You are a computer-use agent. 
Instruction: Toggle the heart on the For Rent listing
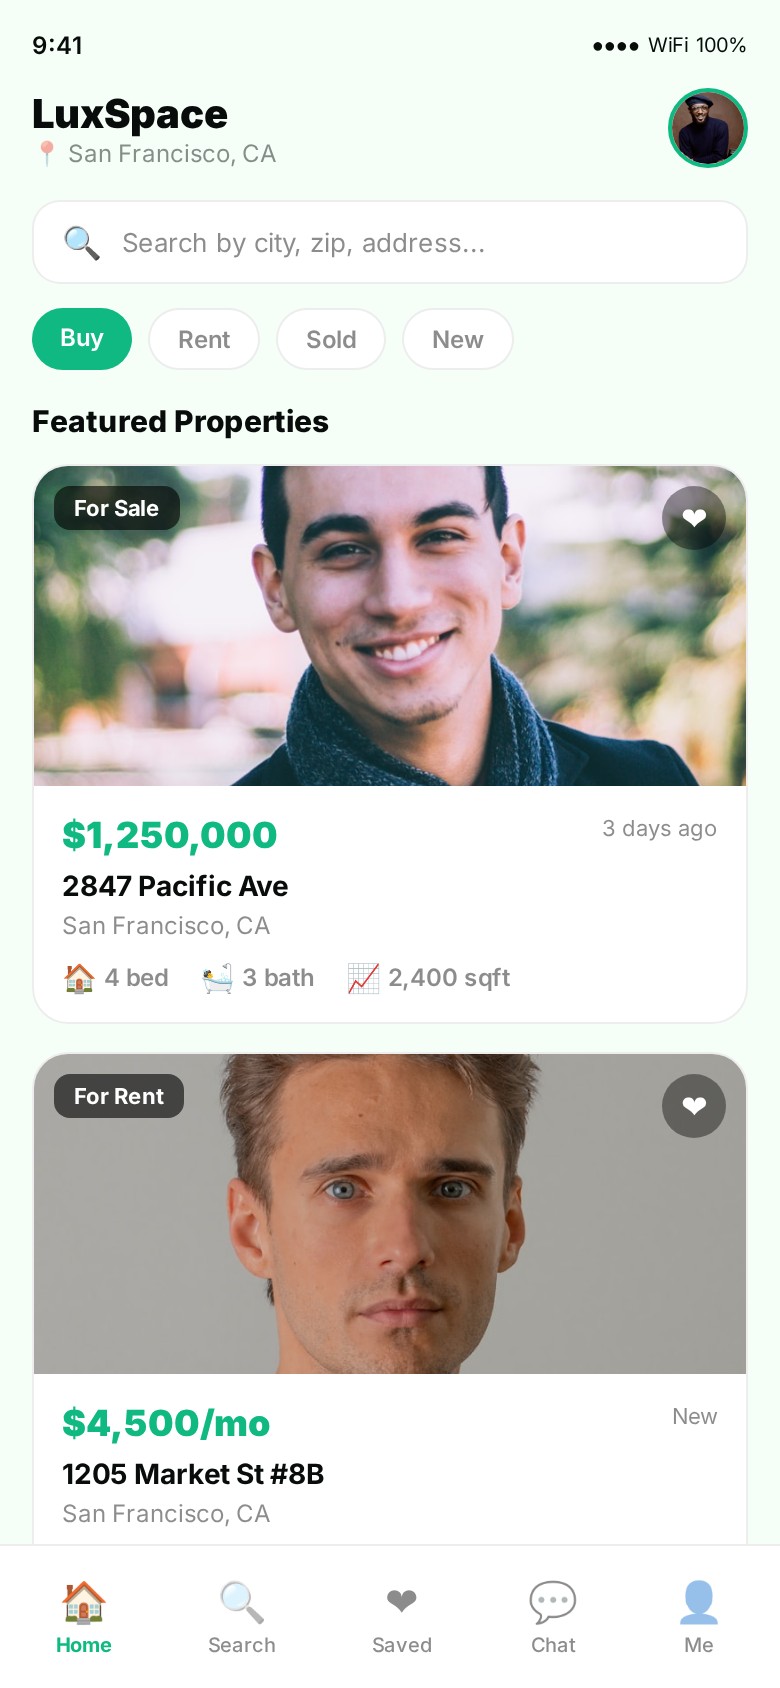tap(694, 1106)
